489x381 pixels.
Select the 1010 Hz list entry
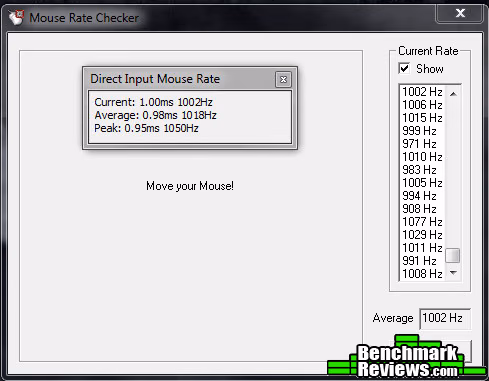coord(422,157)
